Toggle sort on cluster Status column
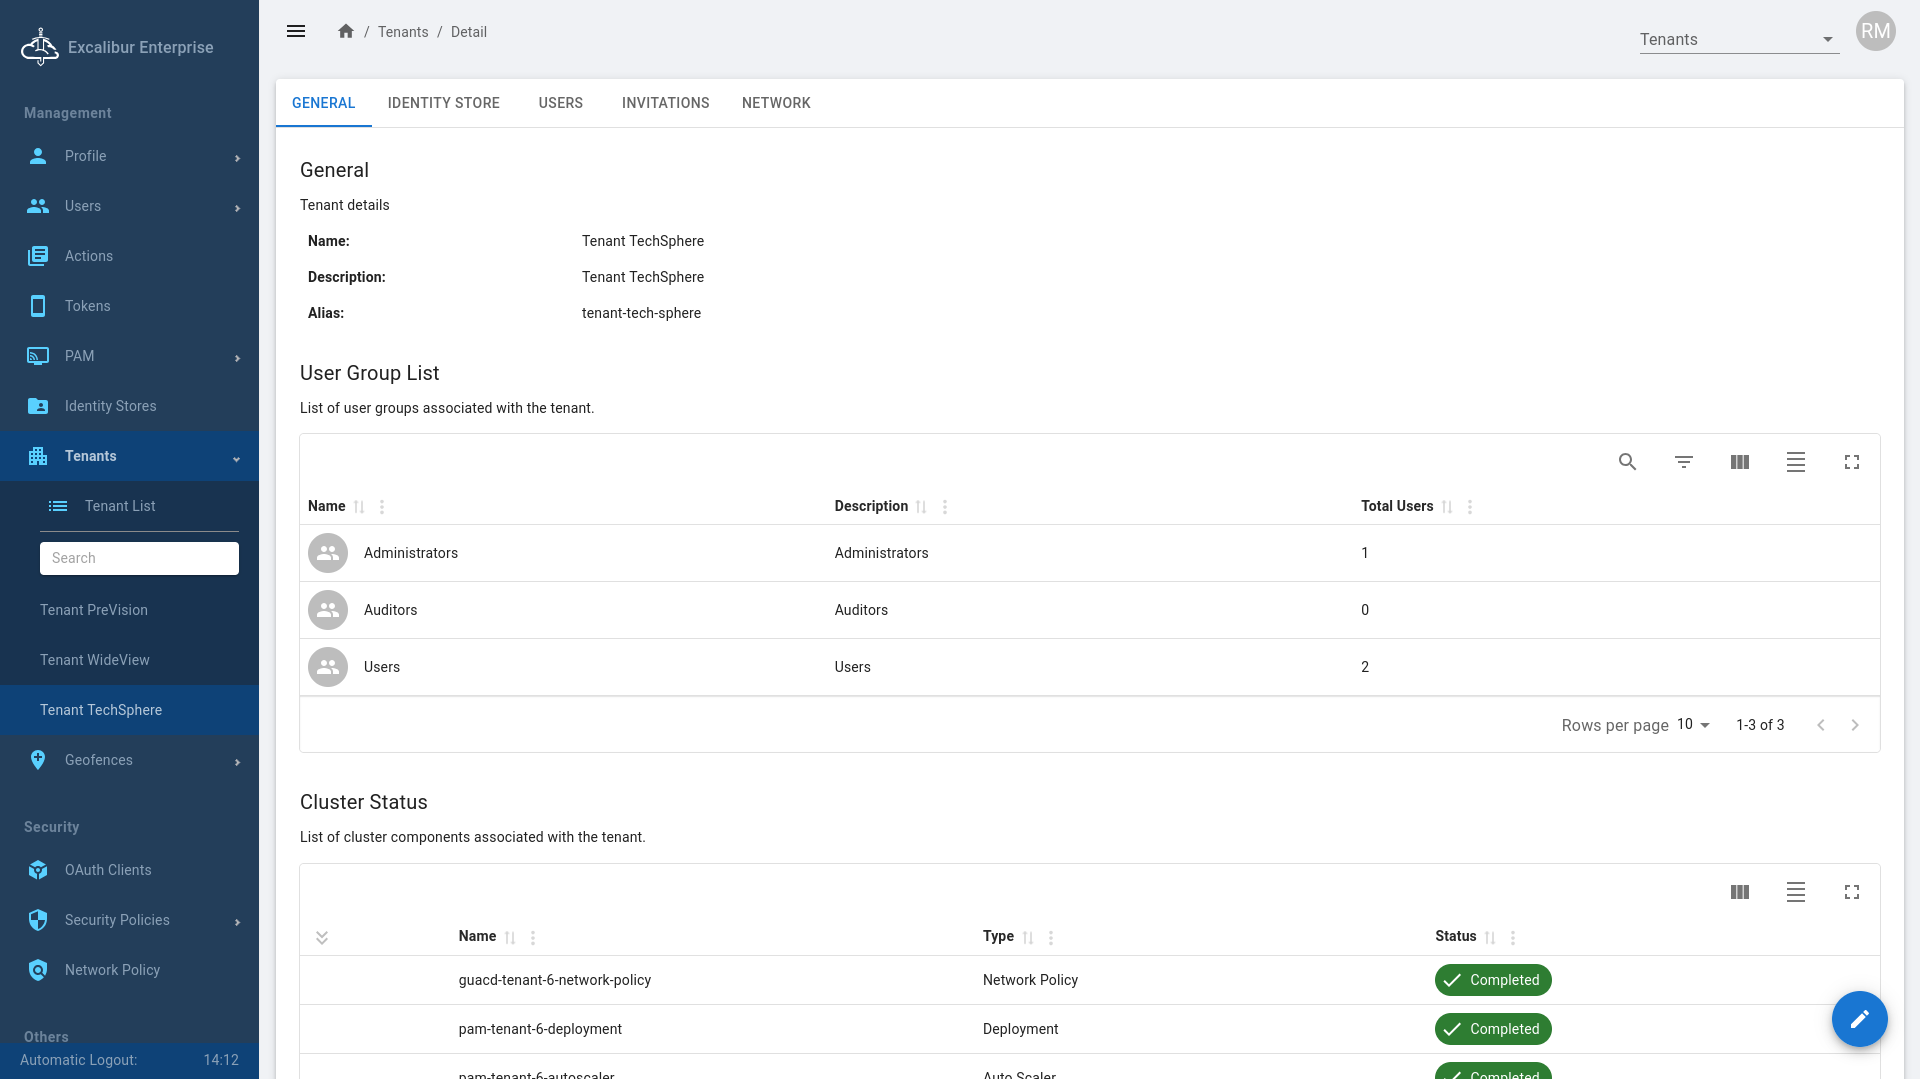The height and width of the screenshot is (1079, 1920). coord(1490,938)
